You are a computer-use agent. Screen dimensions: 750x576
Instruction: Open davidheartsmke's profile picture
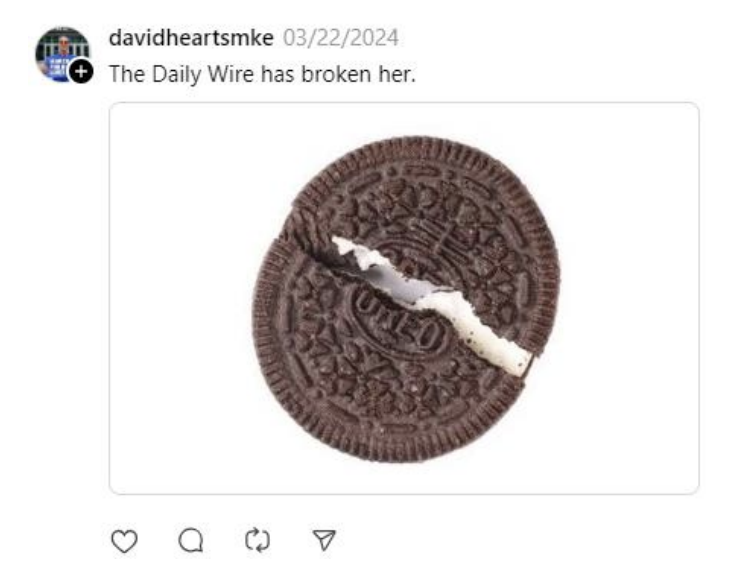[62, 54]
